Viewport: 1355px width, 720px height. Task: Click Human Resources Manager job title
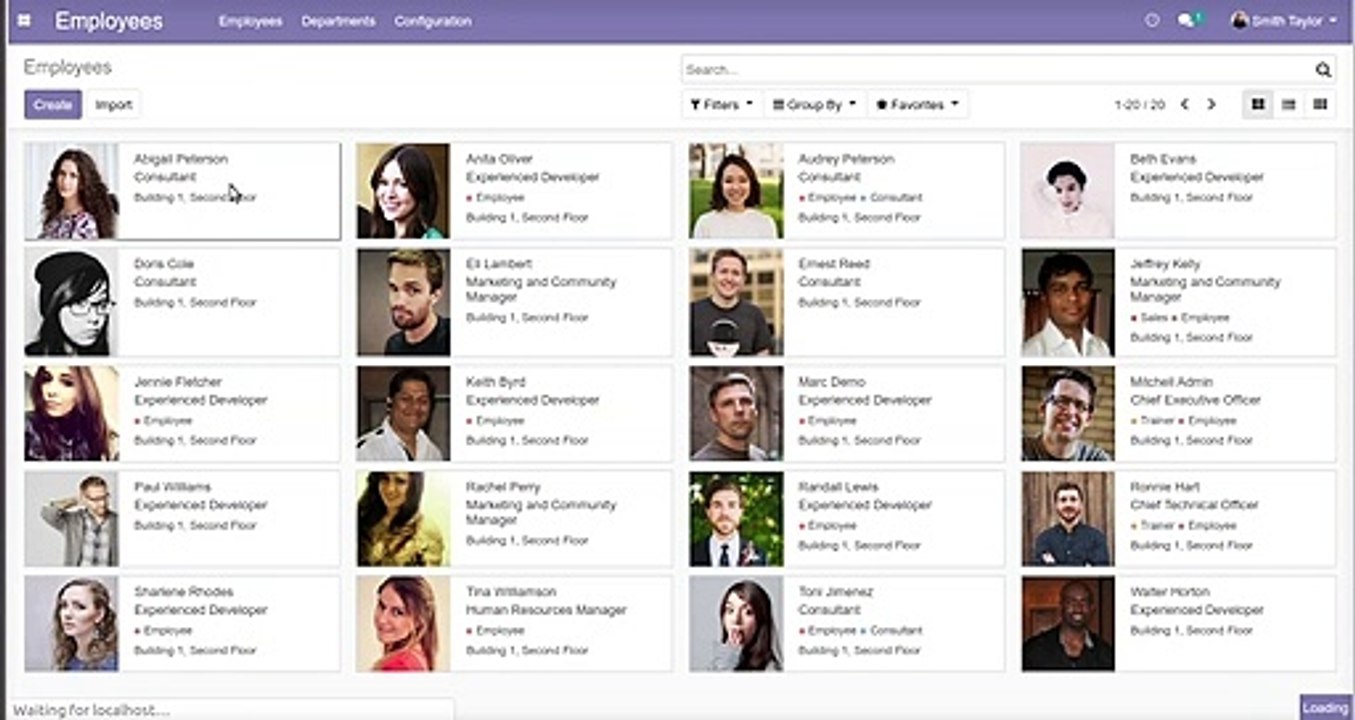(546, 610)
